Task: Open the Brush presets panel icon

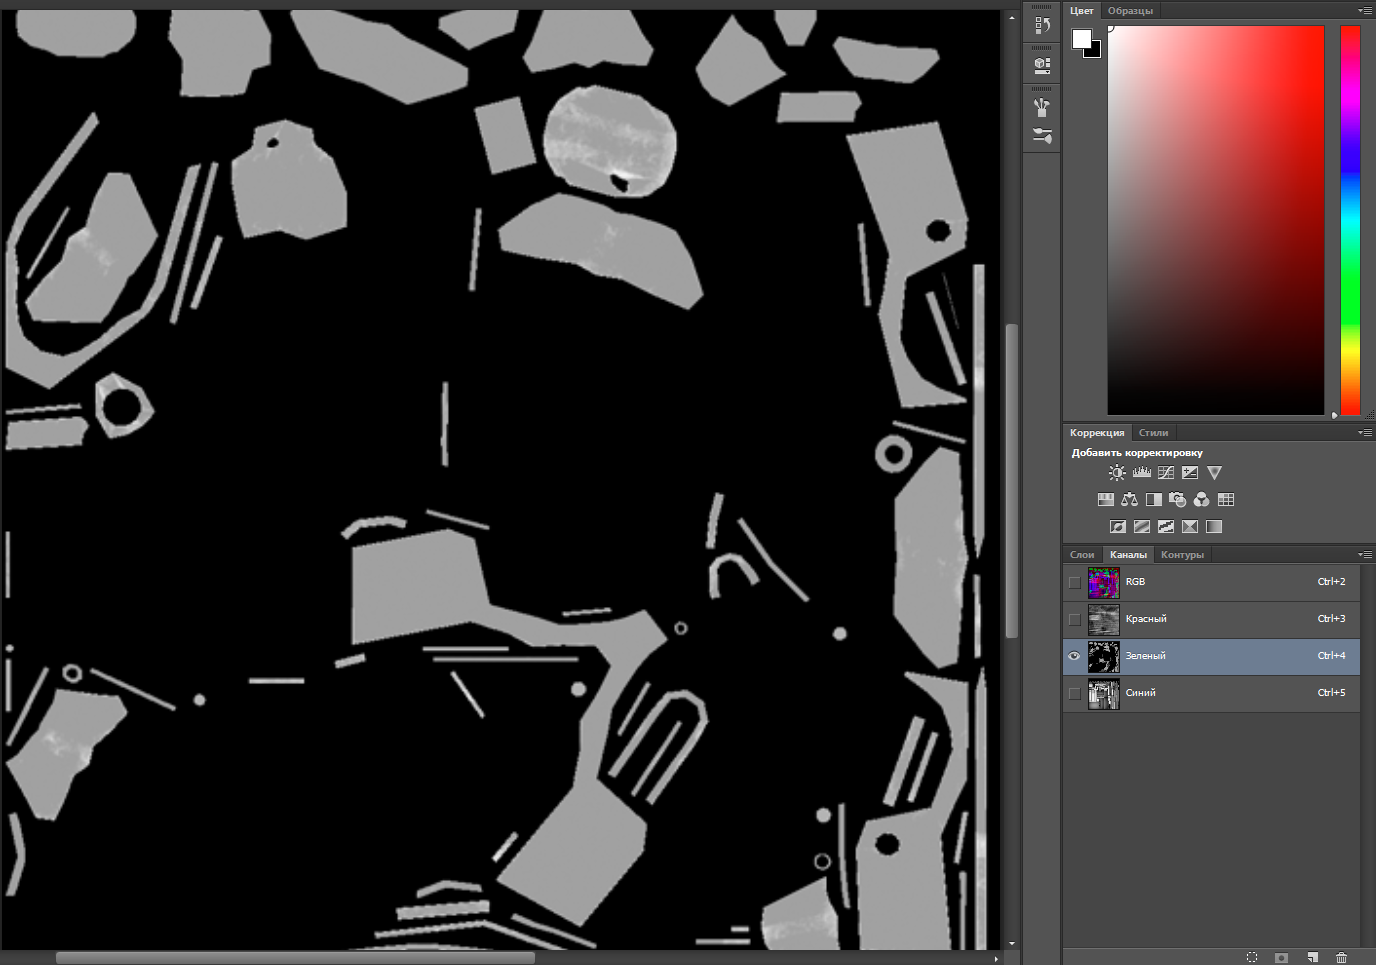Action: coord(1042,106)
